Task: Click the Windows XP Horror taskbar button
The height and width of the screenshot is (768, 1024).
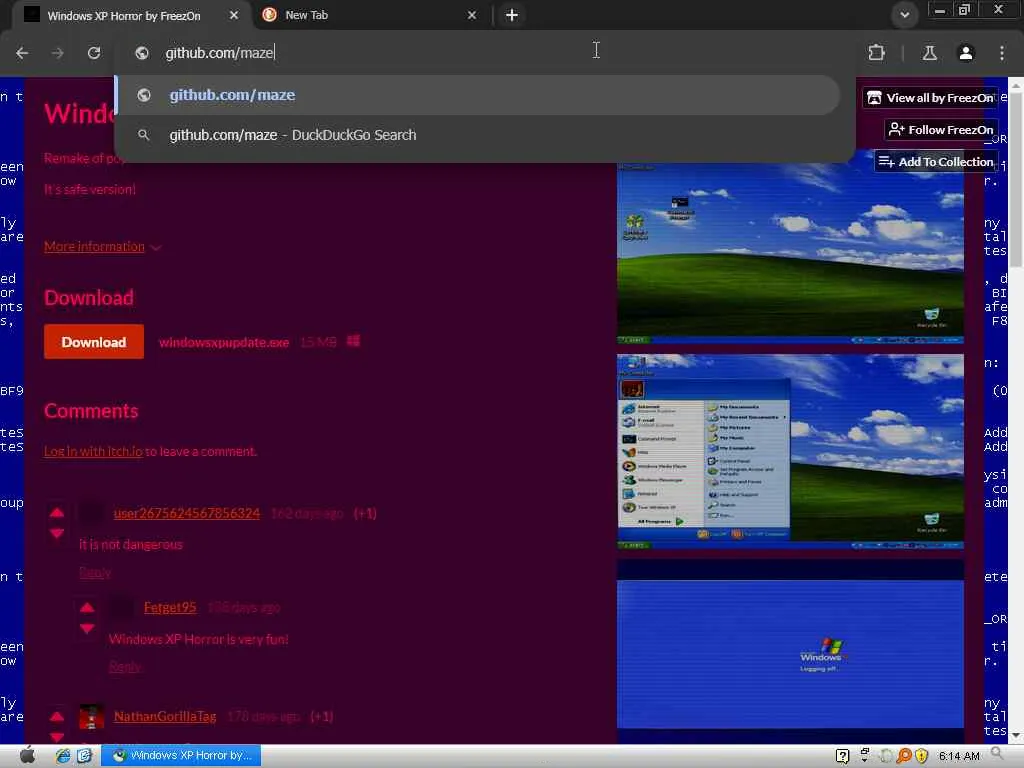Action: point(181,756)
